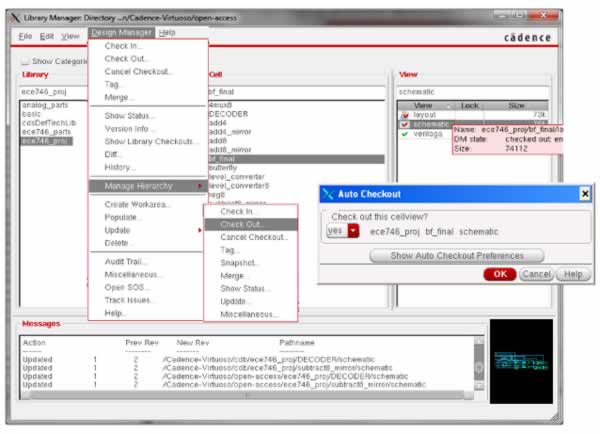Screen dimensions: 600x434
Task: Open the Design Manager menu
Action: pos(121,33)
